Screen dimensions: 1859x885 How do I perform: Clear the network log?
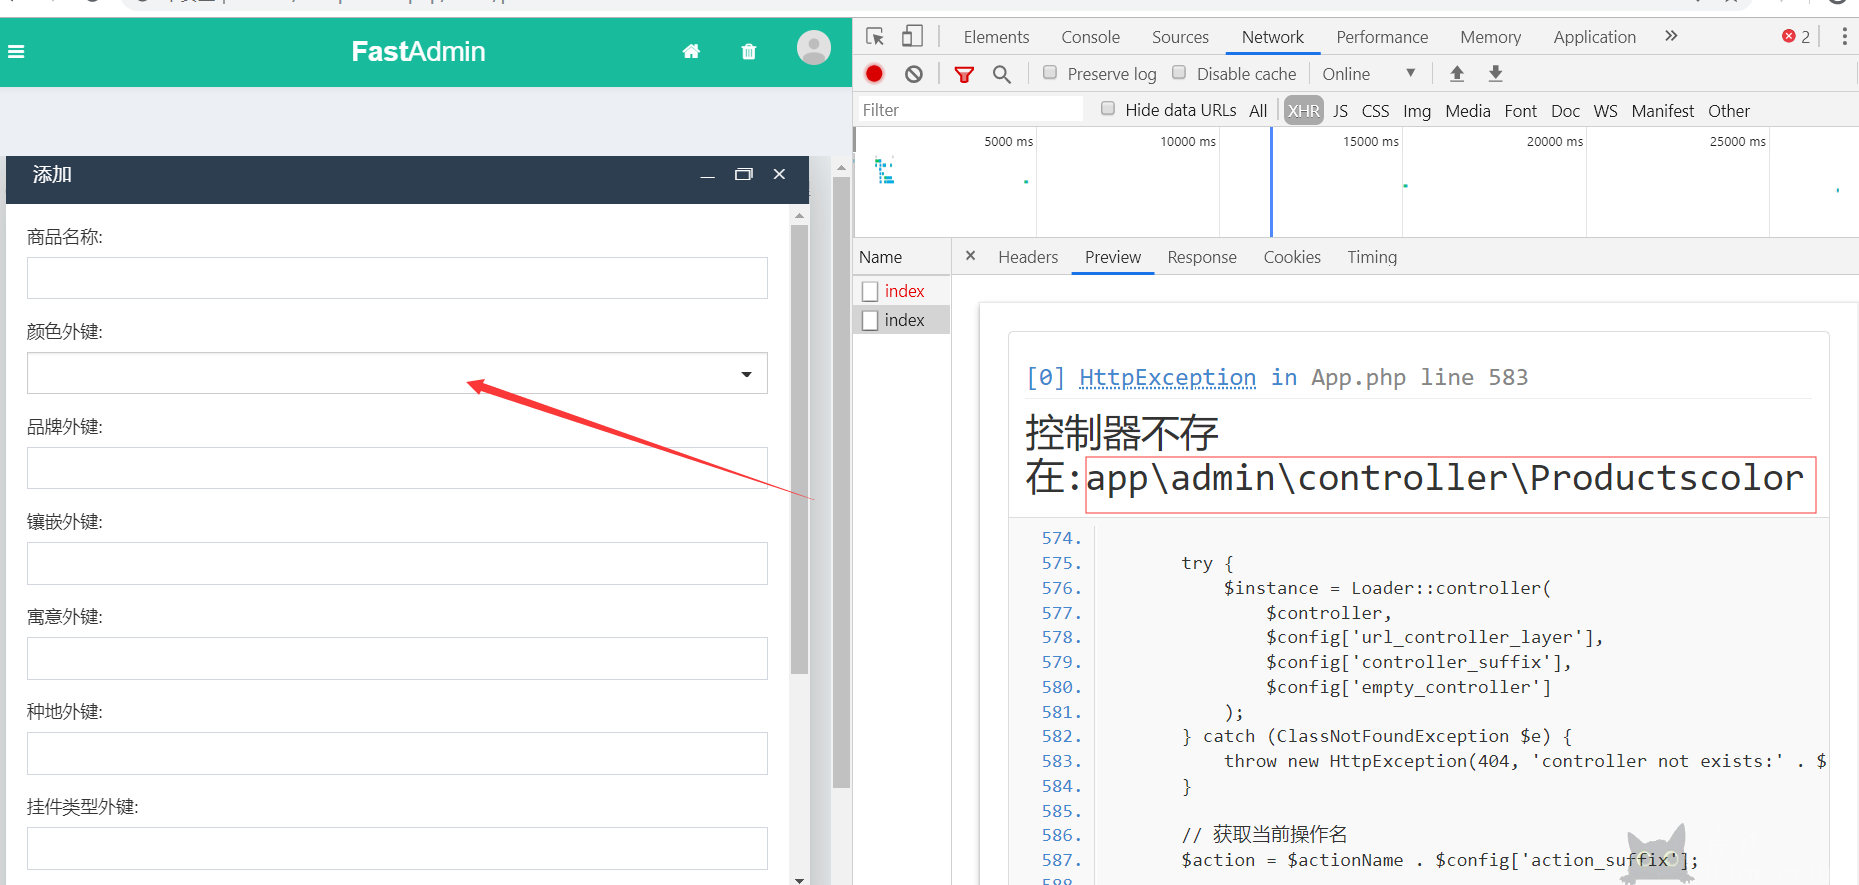(913, 74)
